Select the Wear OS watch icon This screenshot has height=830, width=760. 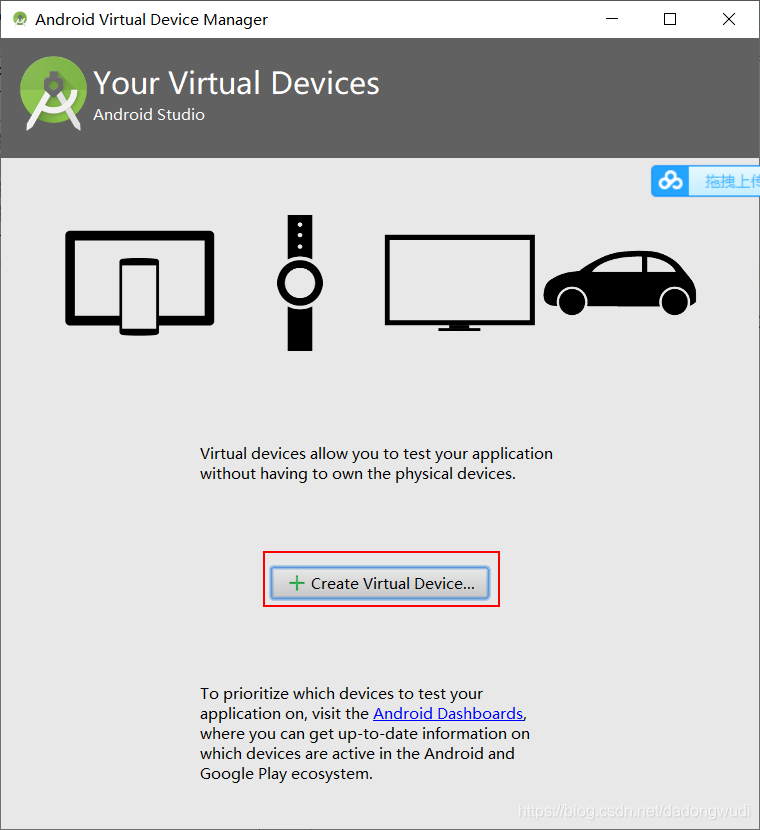300,283
